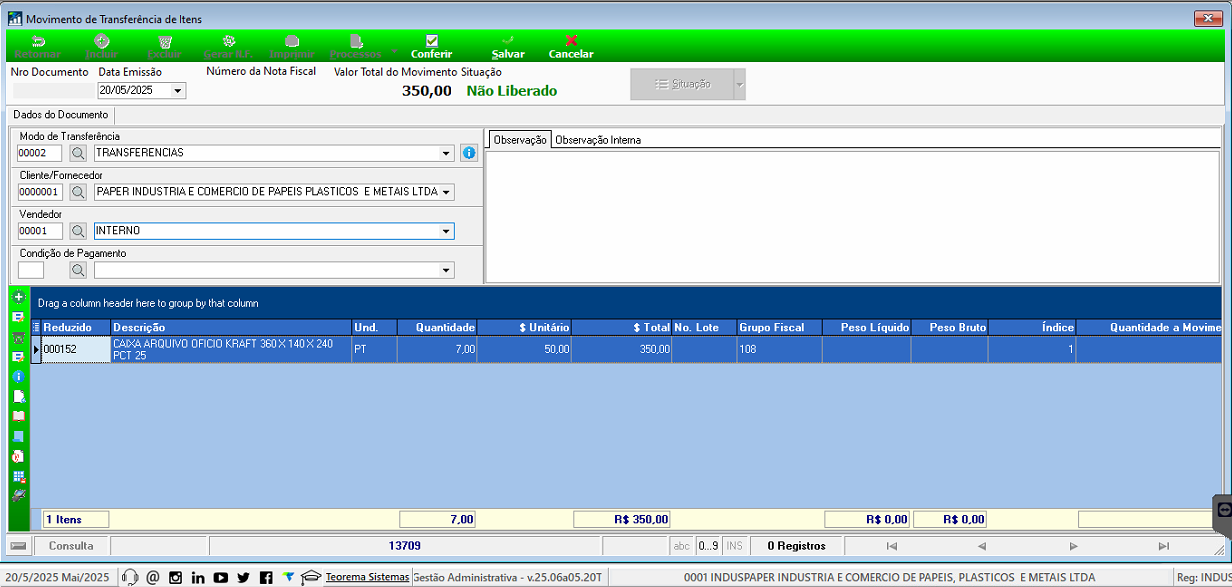Click the Vendedor code field 00001
Viewport: 1232px width, 587px height.
[x=40, y=231]
